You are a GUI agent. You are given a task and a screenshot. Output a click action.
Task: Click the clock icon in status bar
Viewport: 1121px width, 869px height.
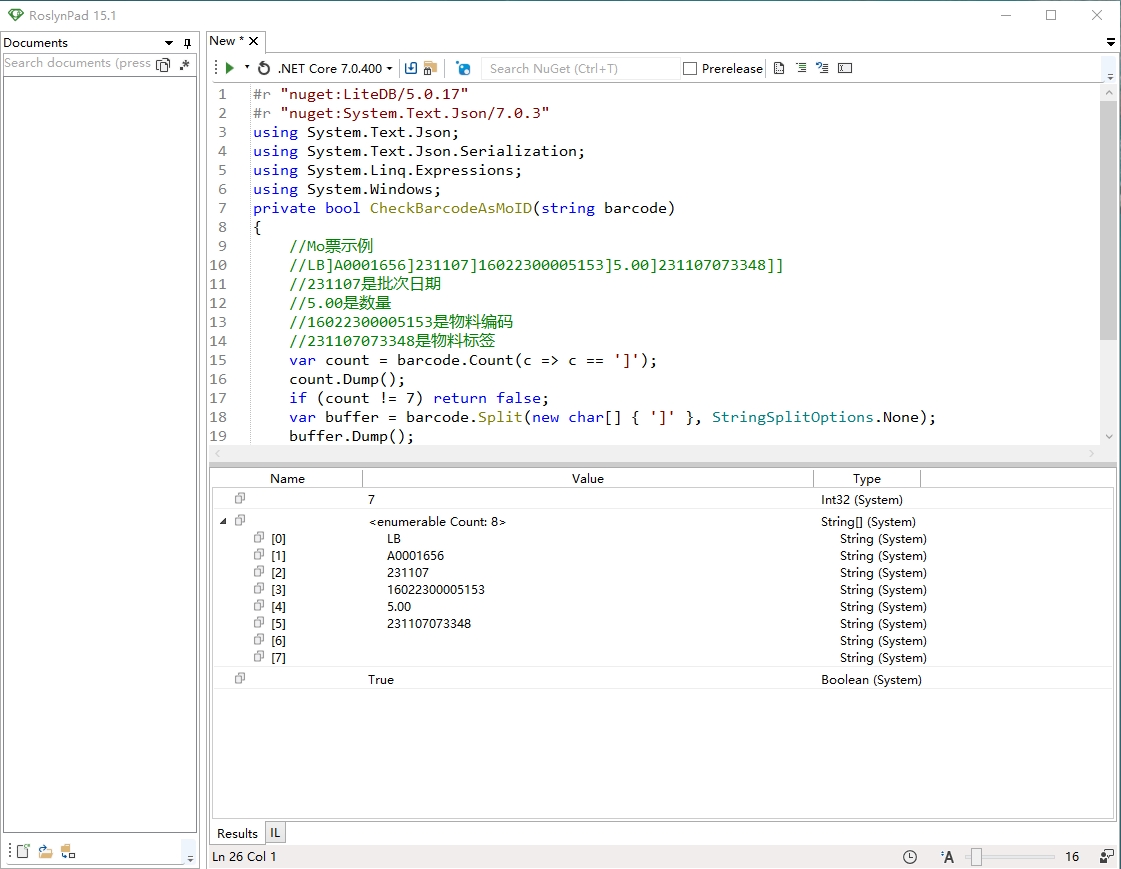(x=910, y=857)
